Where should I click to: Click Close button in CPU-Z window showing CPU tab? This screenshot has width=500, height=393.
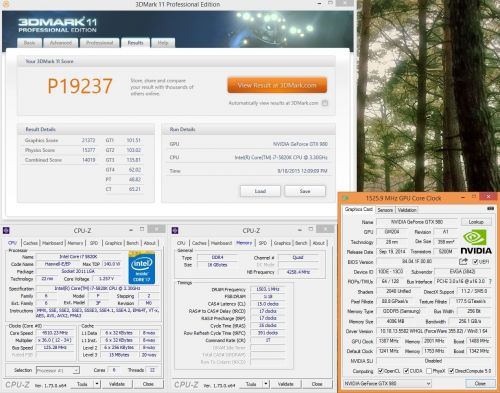(148, 384)
